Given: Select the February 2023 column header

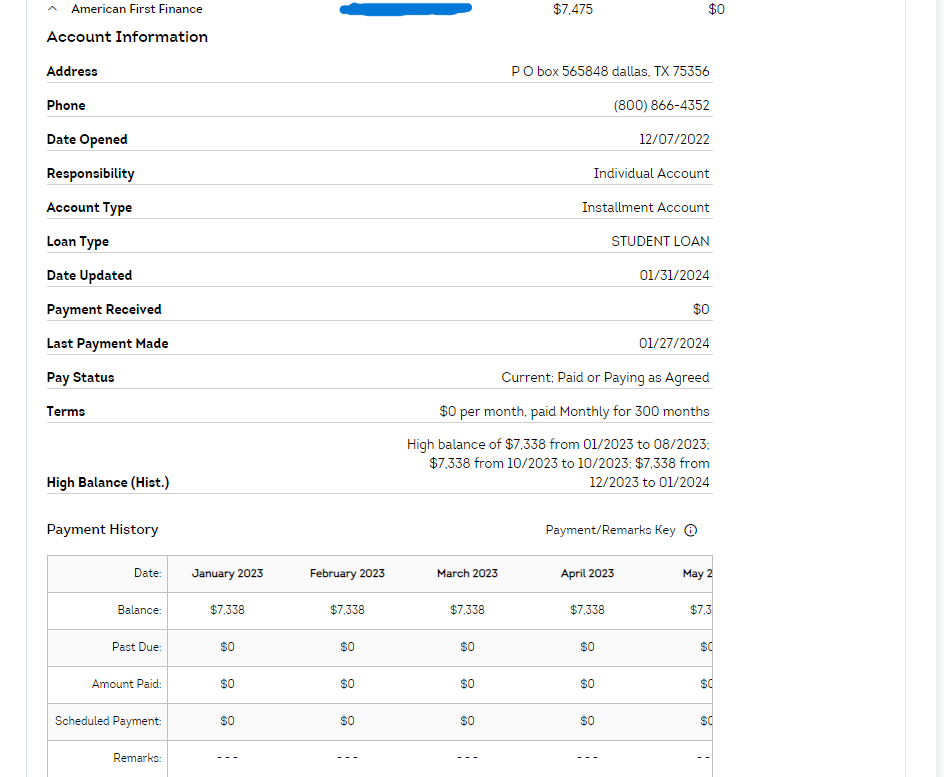Looking at the screenshot, I should tap(347, 573).
